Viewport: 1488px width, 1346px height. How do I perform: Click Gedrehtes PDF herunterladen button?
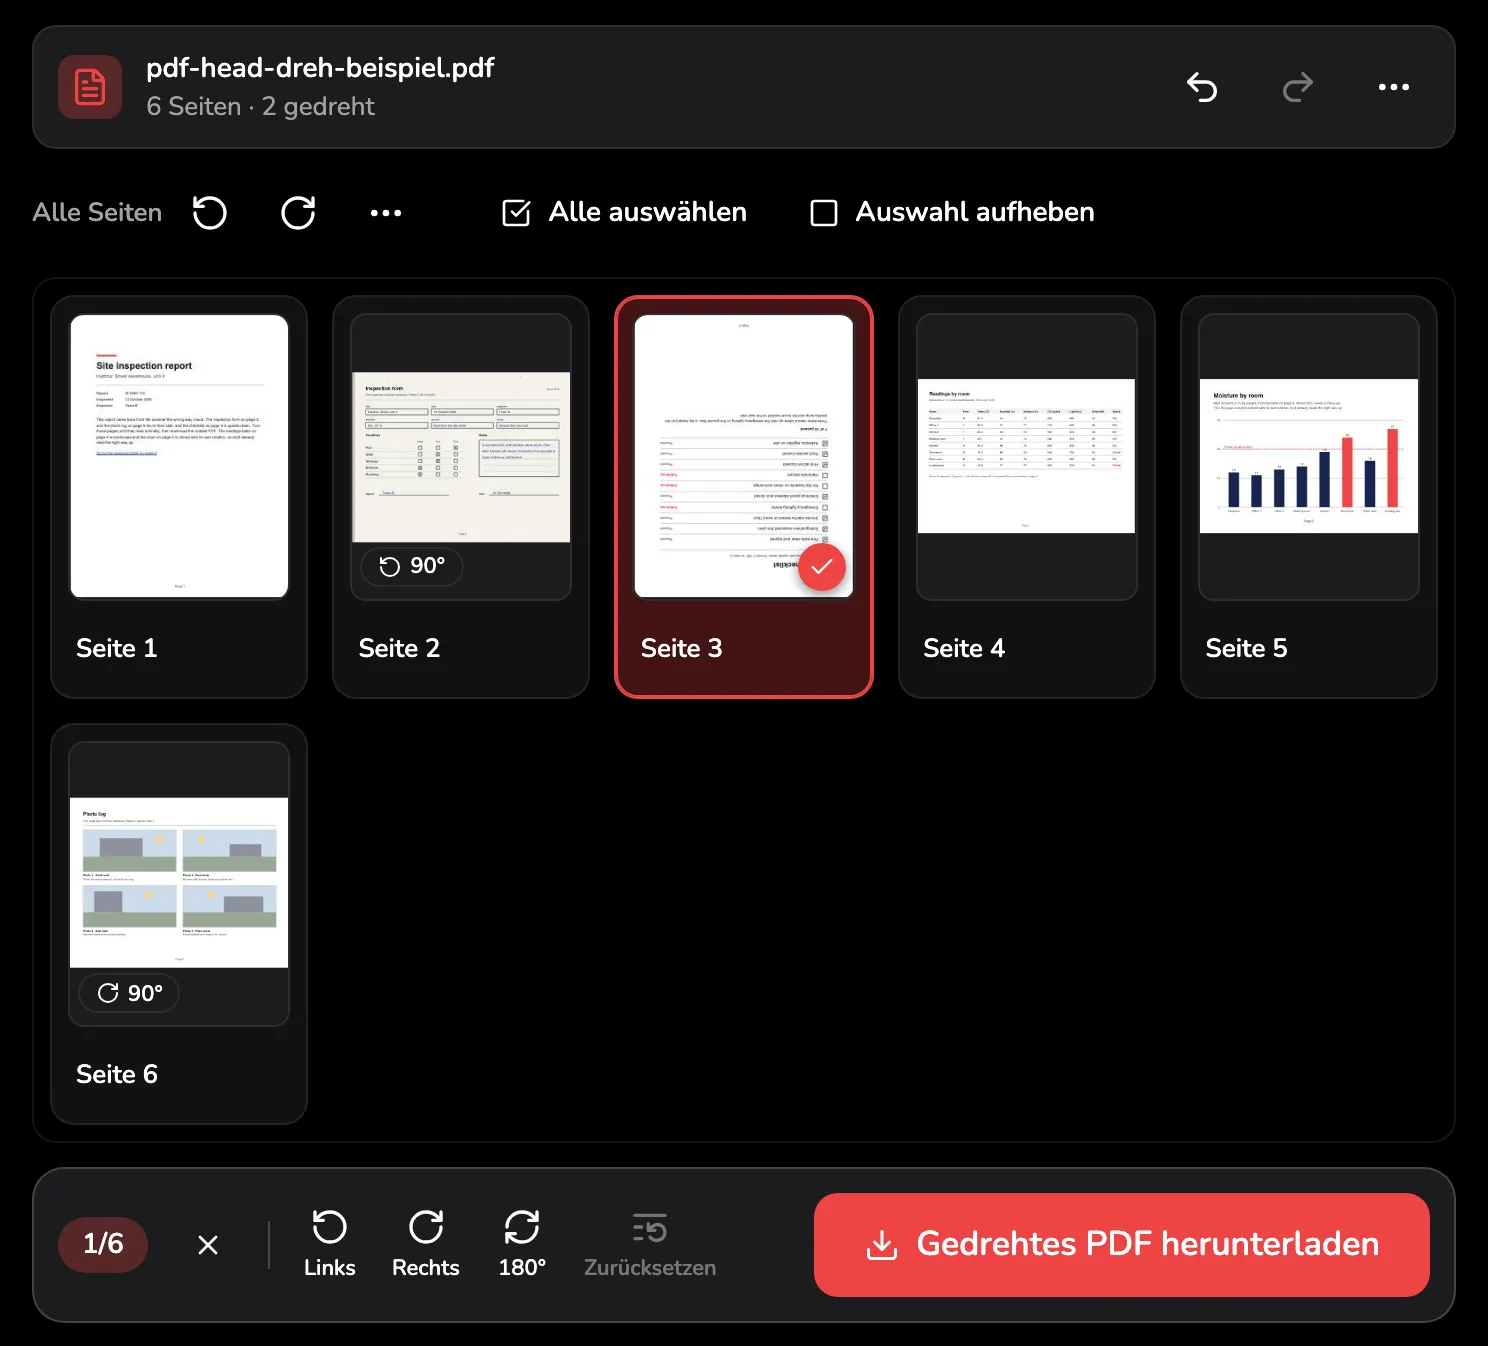1122,1245
